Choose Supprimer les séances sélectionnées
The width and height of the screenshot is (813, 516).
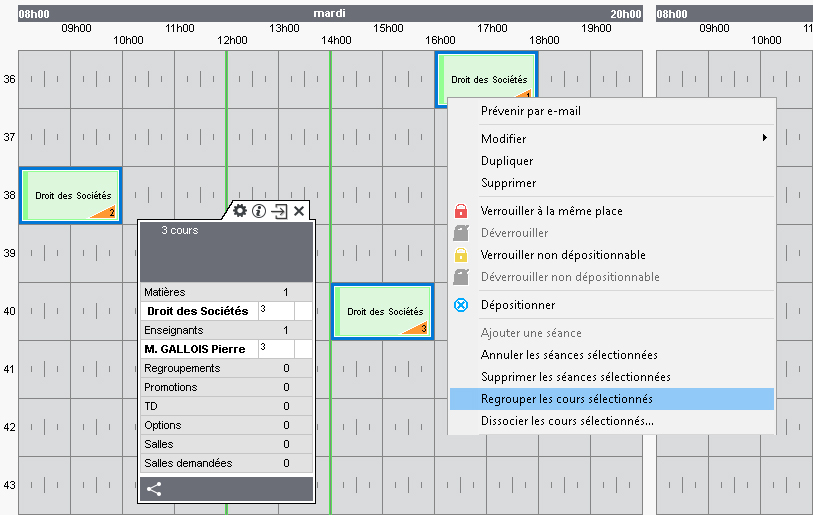coord(612,377)
